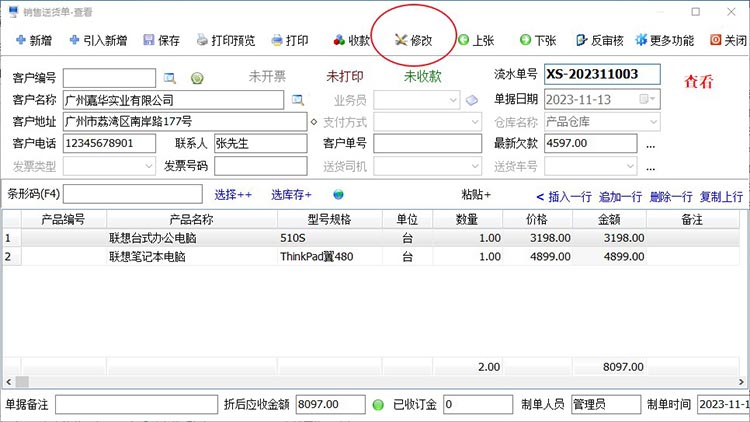
Task: Go to previous record with 上张
Action: 476,41
